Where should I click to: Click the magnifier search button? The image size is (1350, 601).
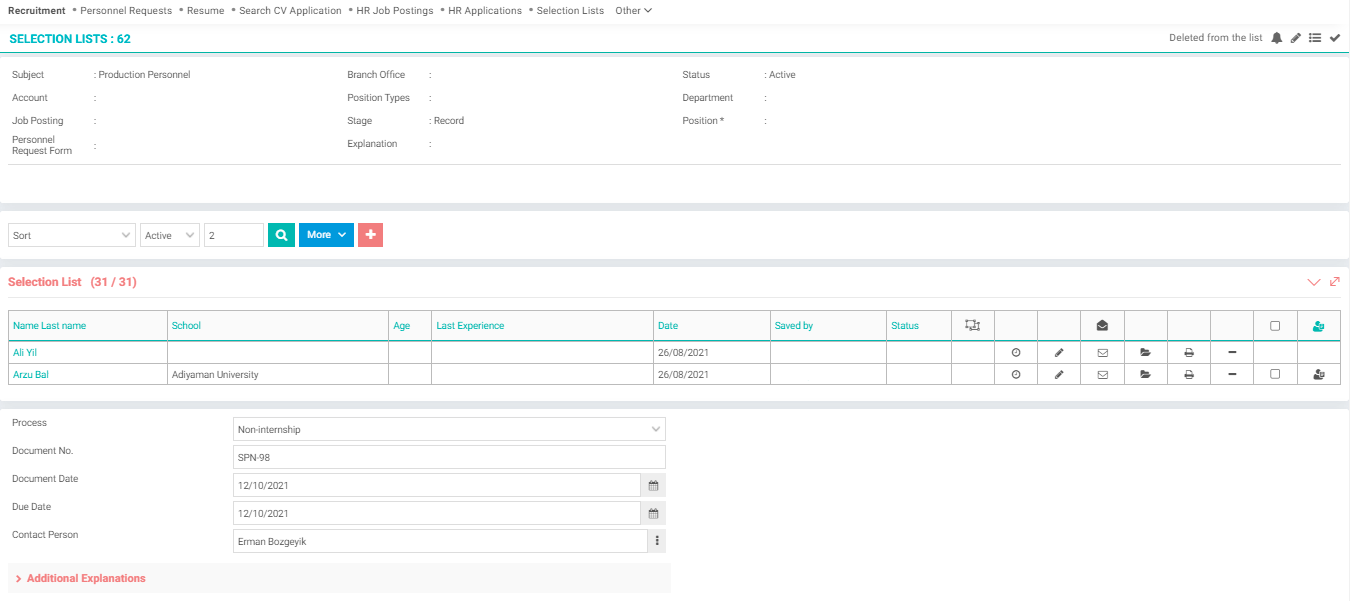[x=281, y=235]
